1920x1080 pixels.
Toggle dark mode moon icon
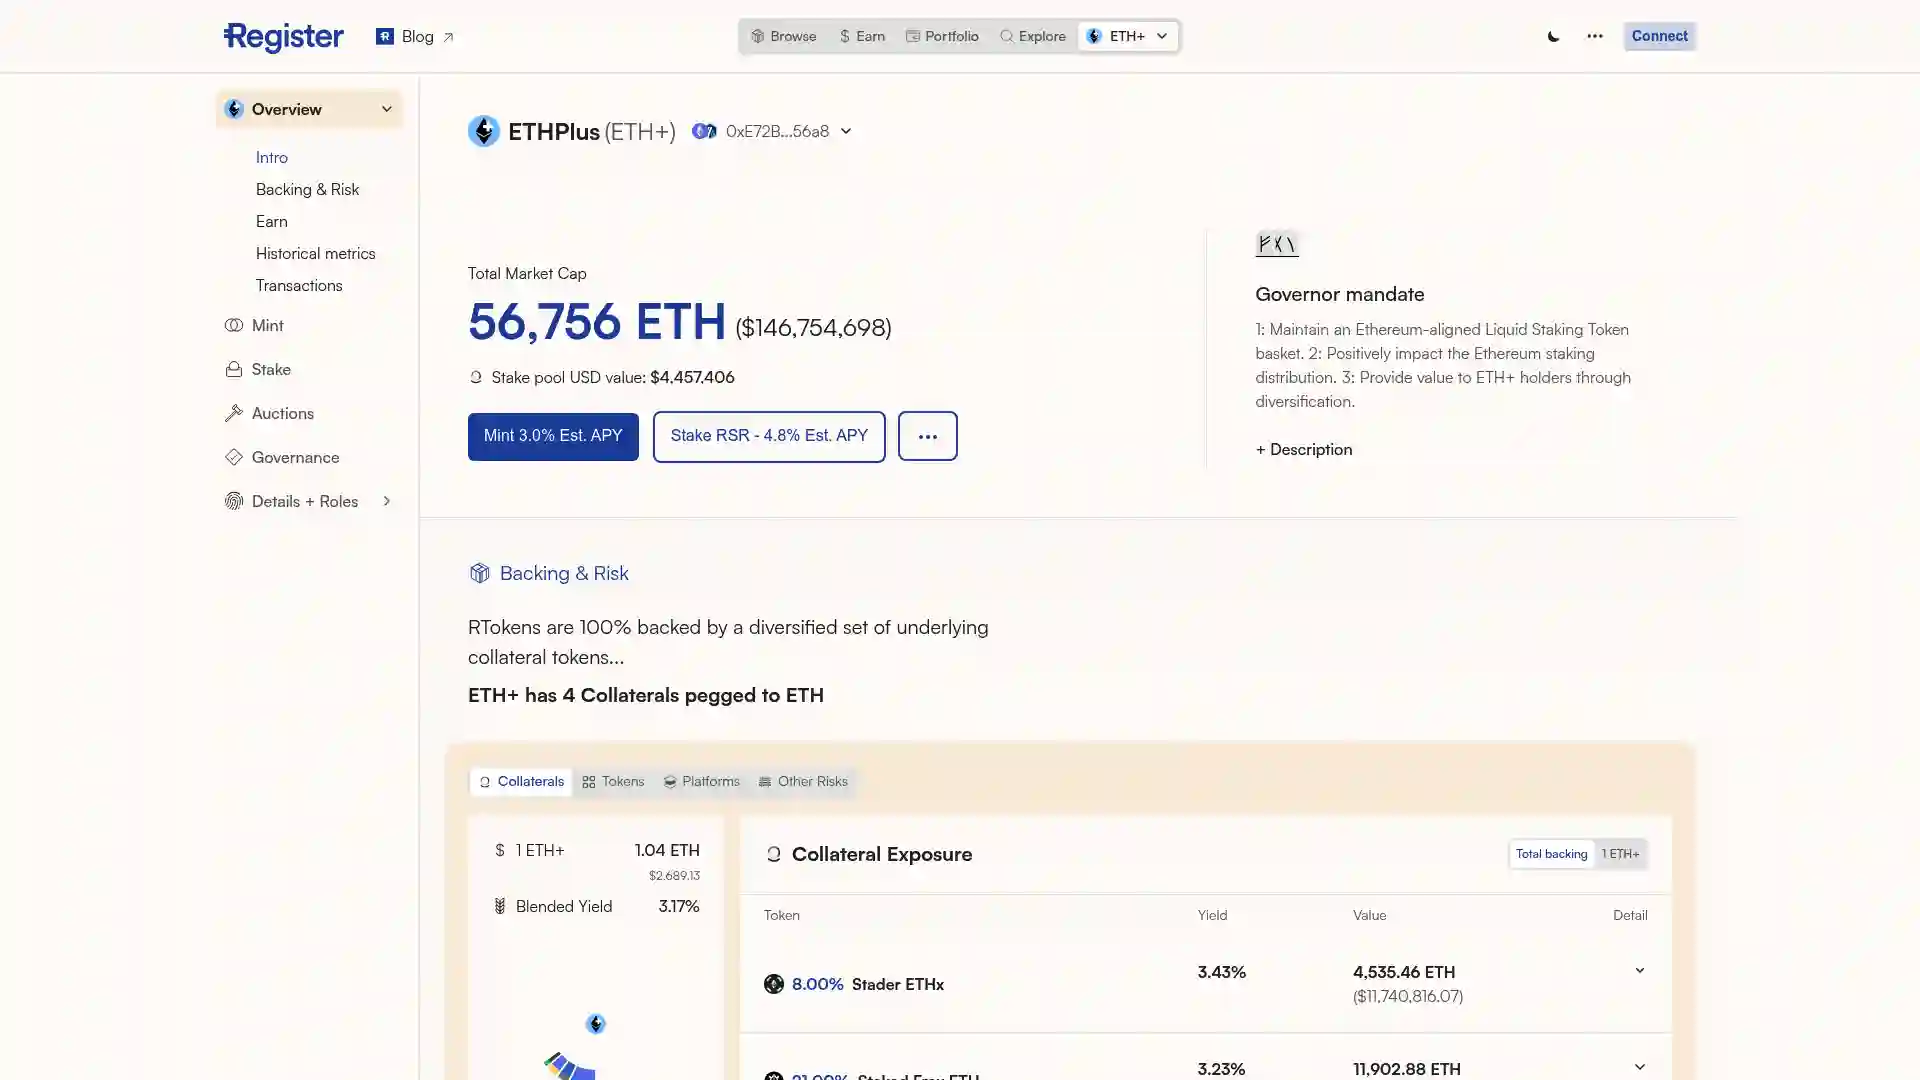click(x=1553, y=36)
